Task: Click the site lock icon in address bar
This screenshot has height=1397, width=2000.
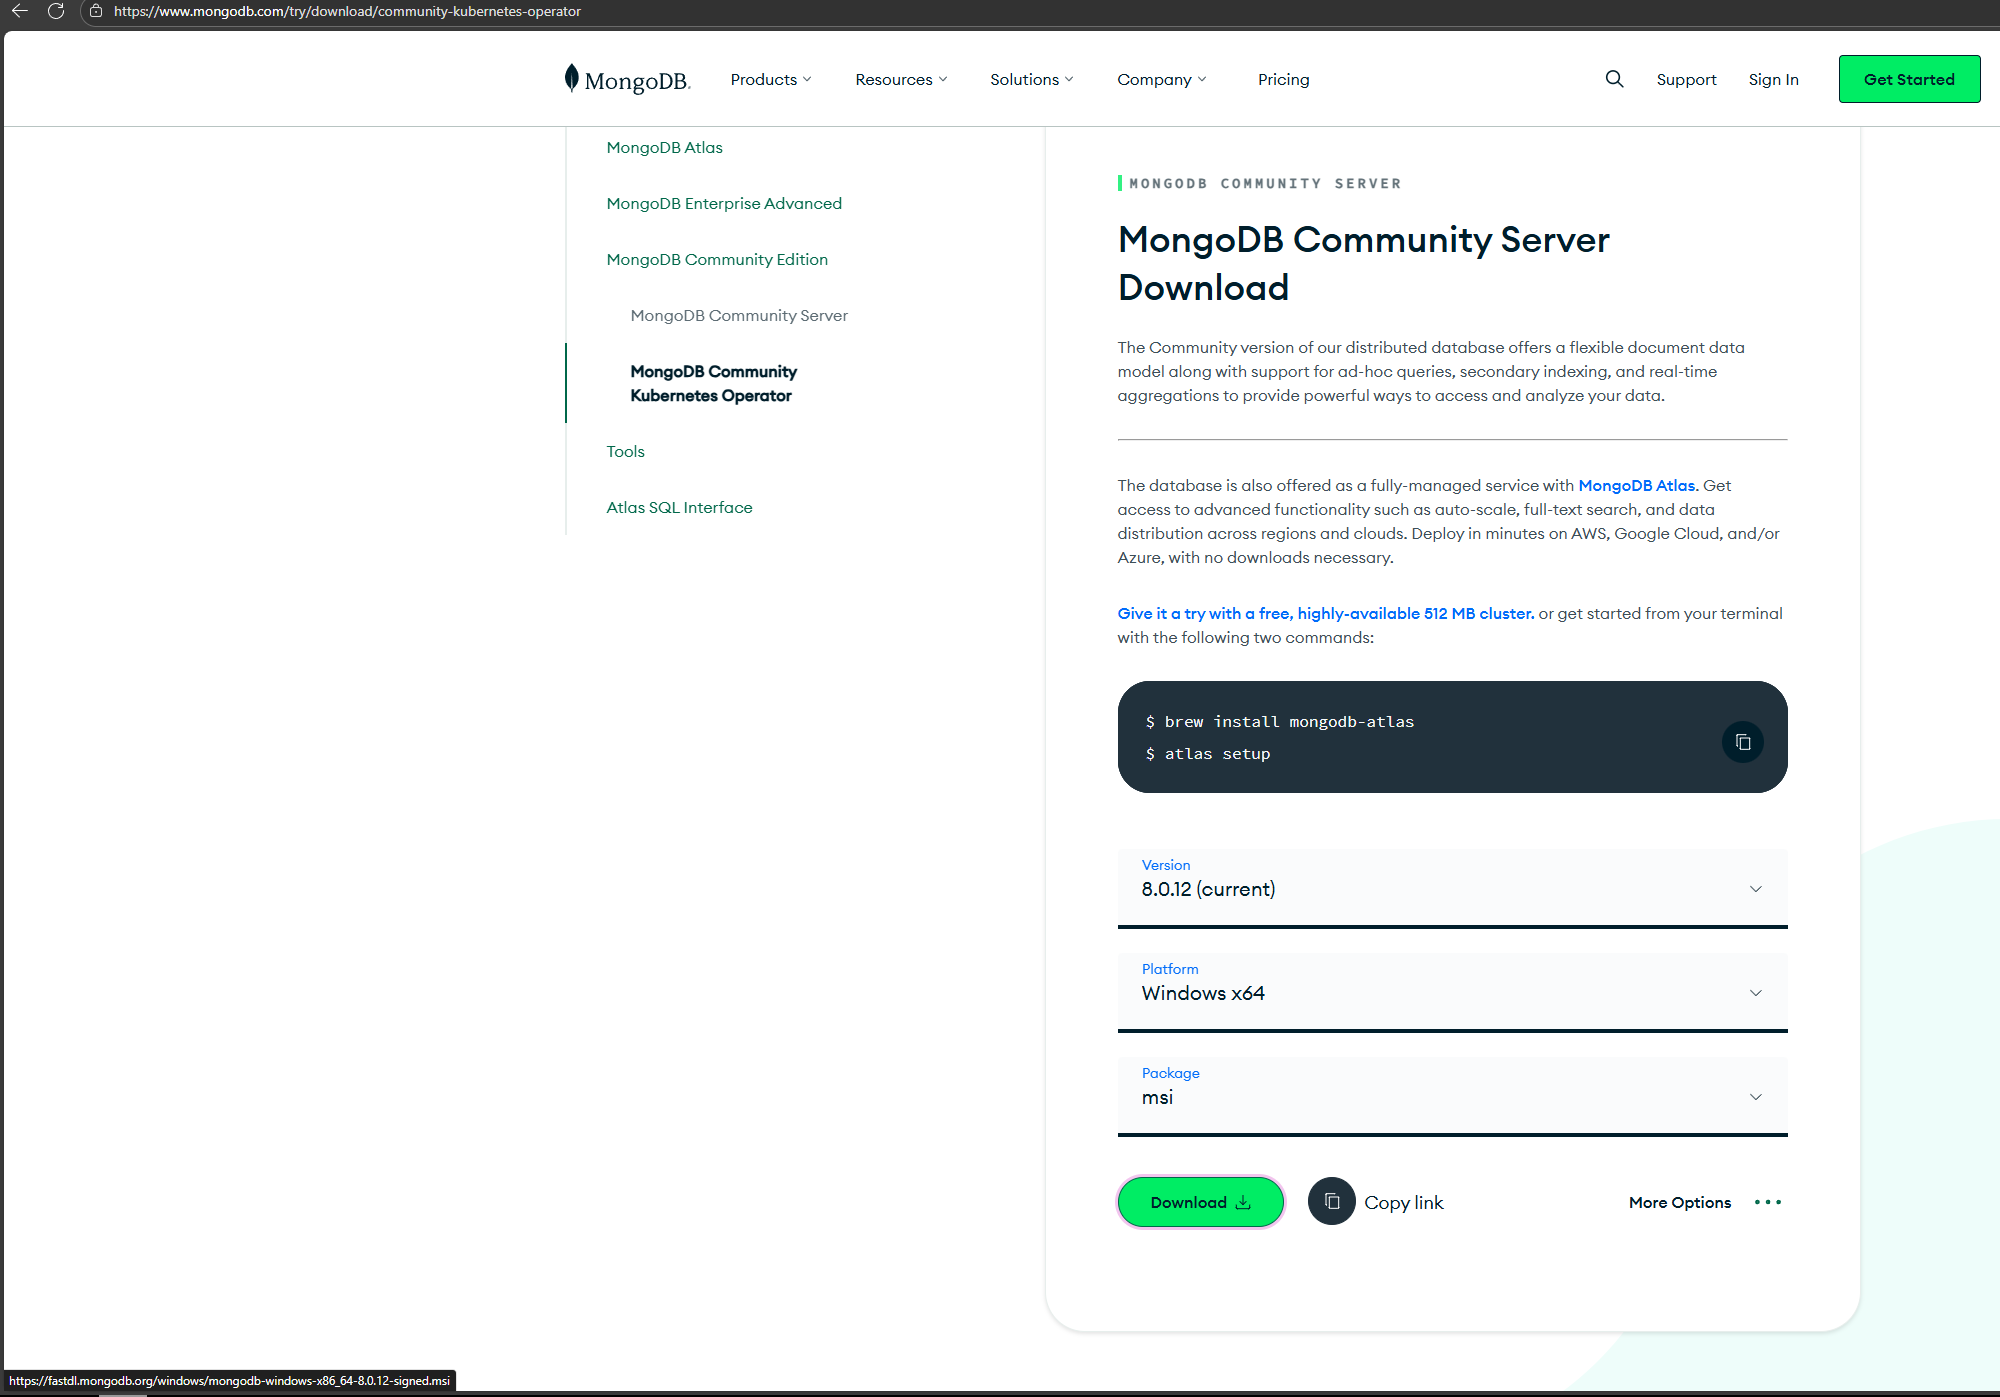Action: (96, 11)
